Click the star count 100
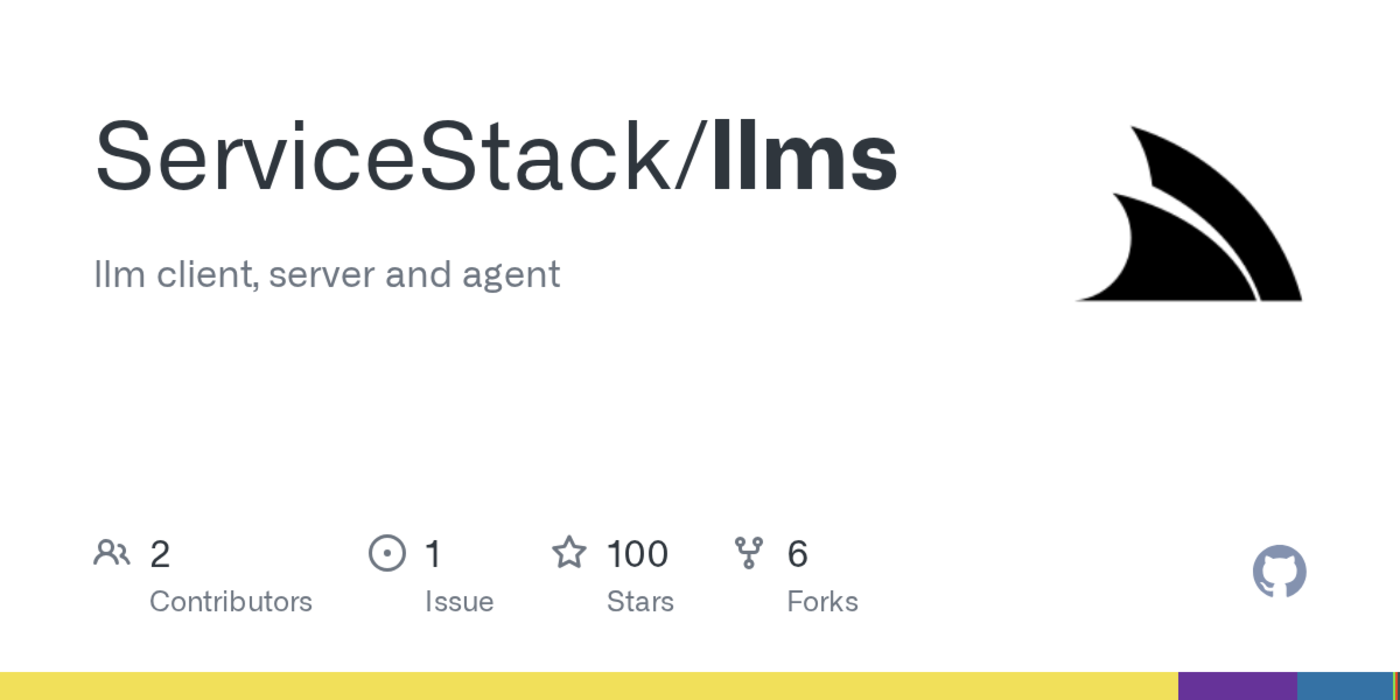 pyautogui.click(x=637, y=554)
